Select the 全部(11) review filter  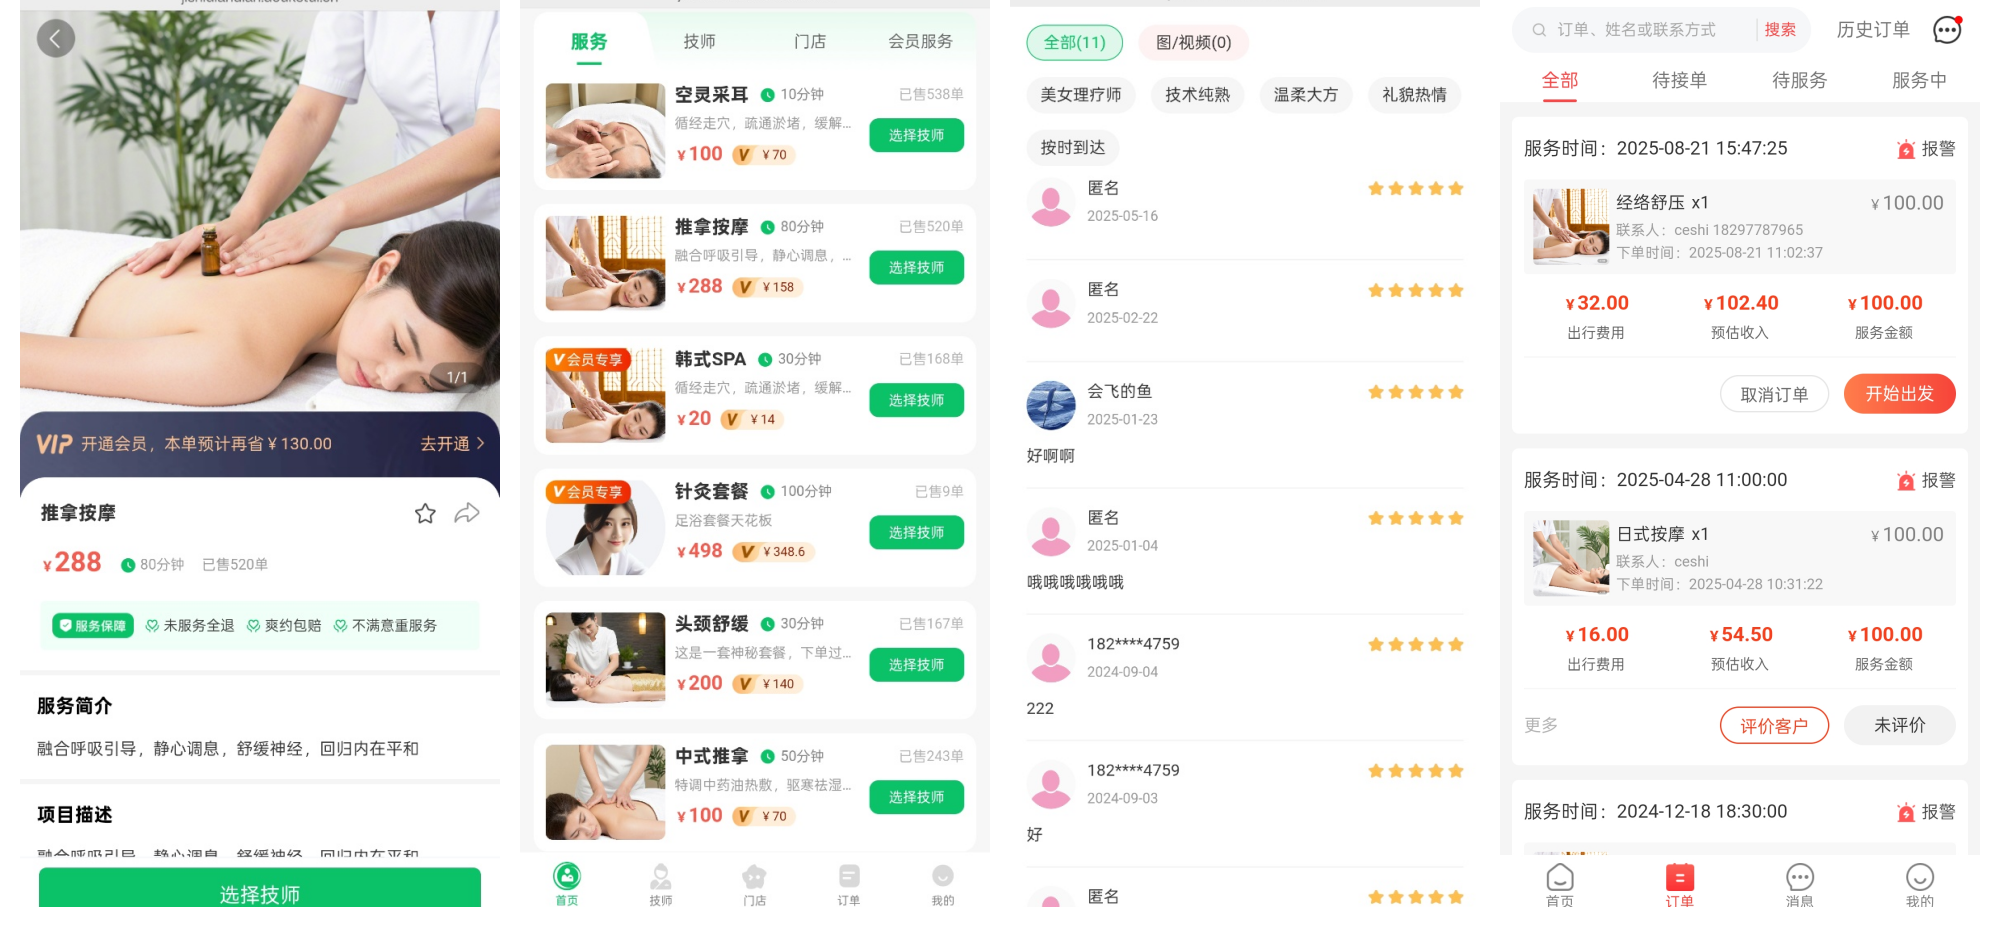click(x=1074, y=42)
